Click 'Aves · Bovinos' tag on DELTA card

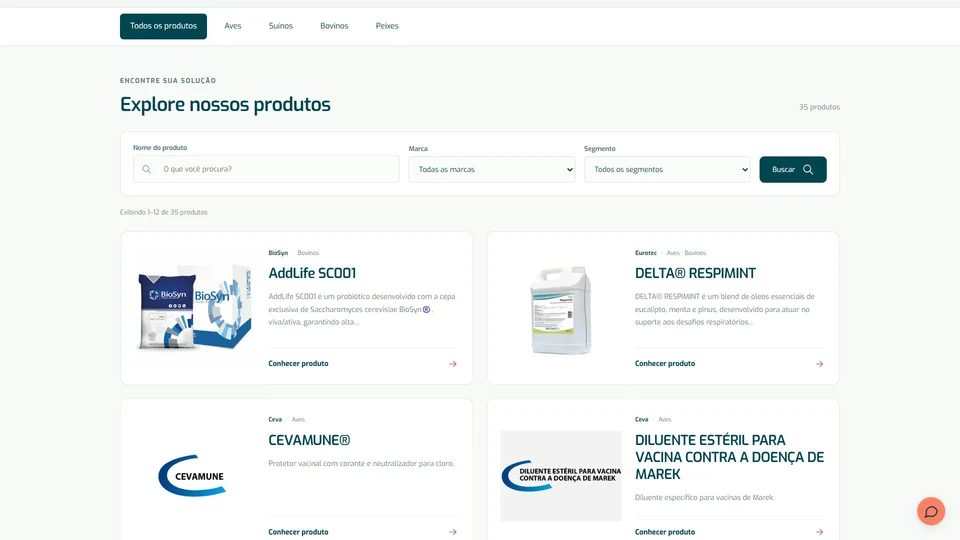pyautogui.click(x=686, y=253)
